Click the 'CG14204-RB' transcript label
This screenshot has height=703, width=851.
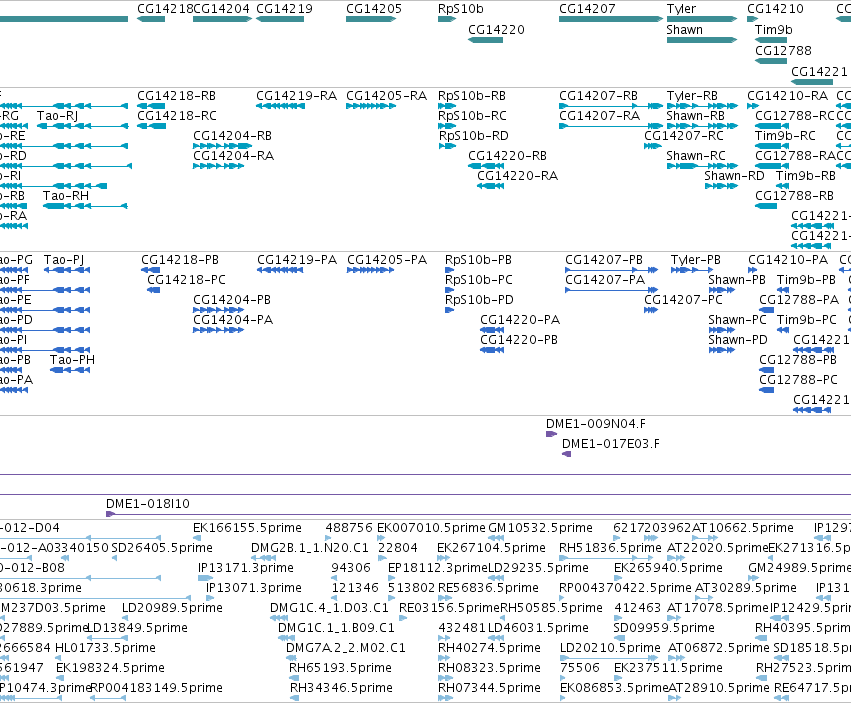pos(232,136)
